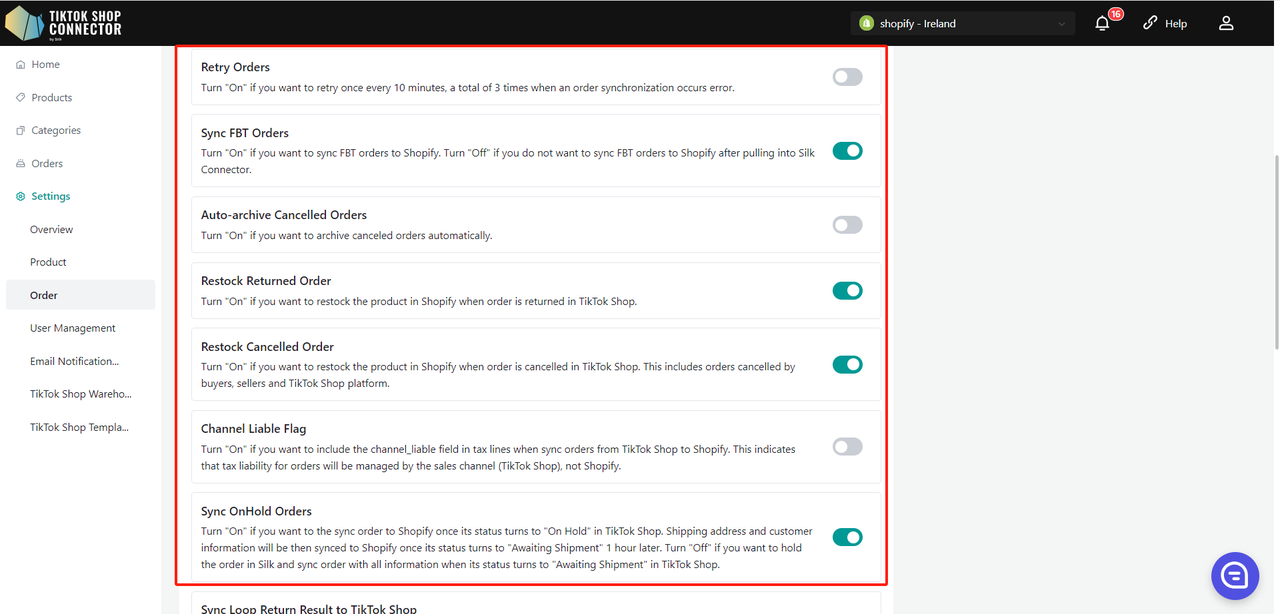Disable the Sync FBT Orders toggle
Screen dimensions: 1280x614
[x=847, y=151]
